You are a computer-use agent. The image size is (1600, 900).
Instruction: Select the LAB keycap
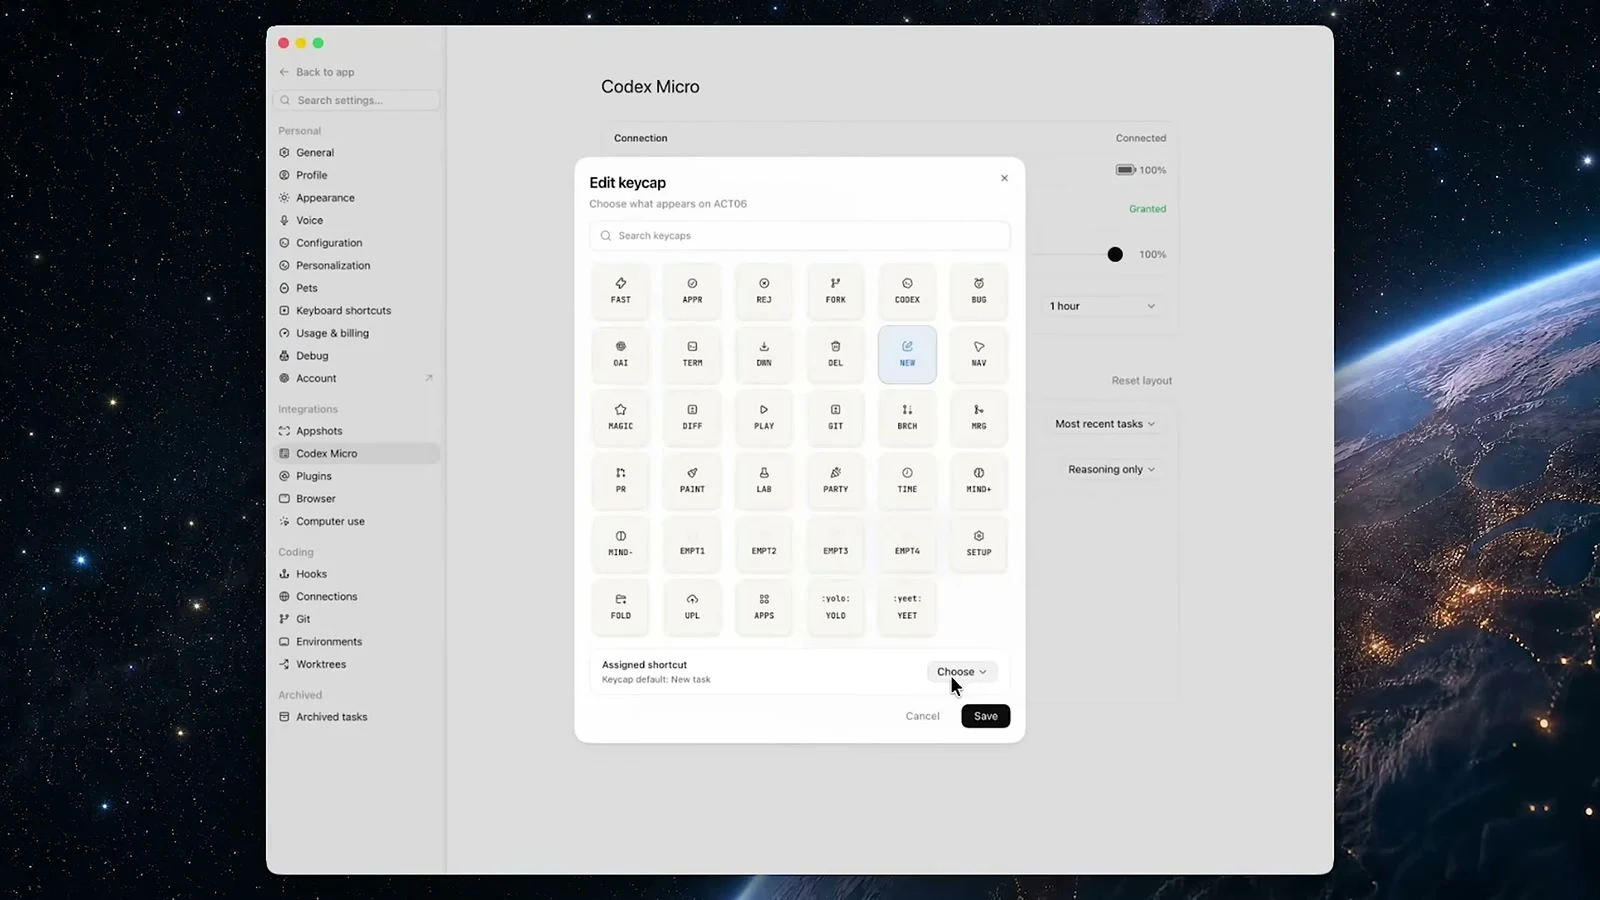764,480
